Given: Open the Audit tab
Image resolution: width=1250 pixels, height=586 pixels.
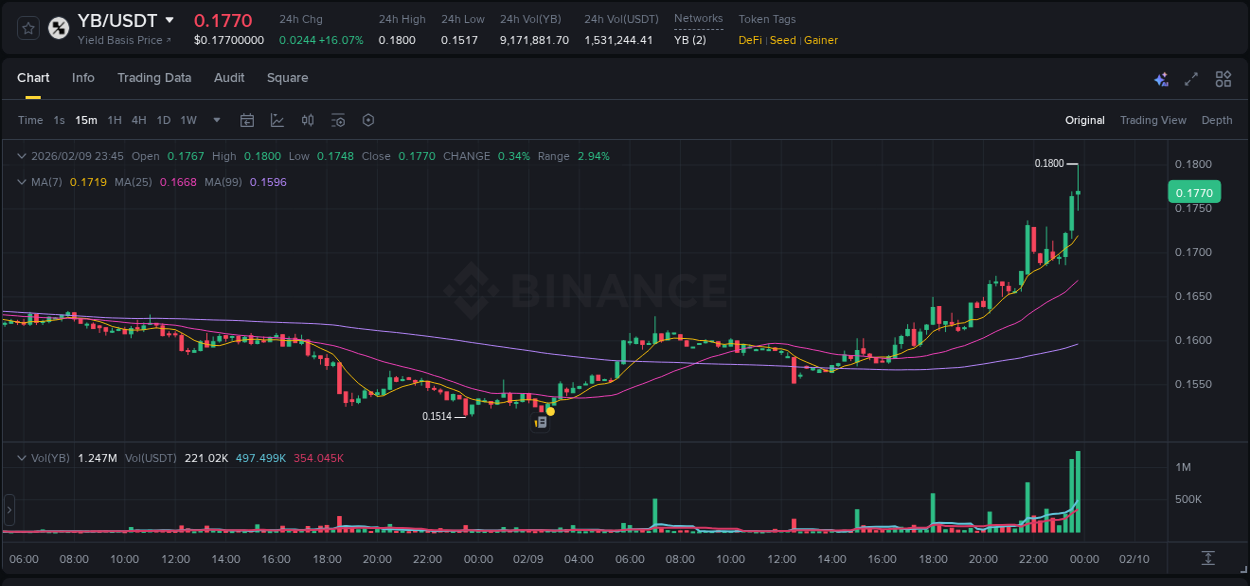Looking at the screenshot, I should (229, 78).
